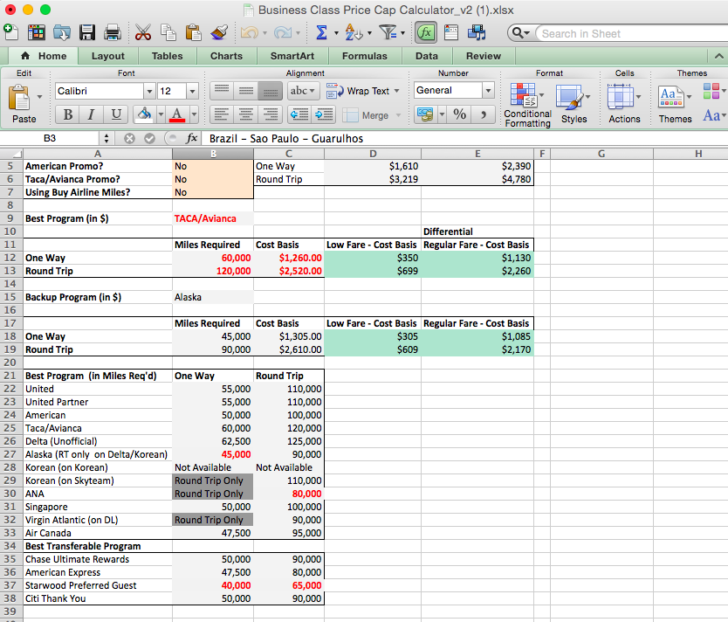Click the New Workbook icon
The height and width of the screenshot is (622, 728).
pos(11,33)
